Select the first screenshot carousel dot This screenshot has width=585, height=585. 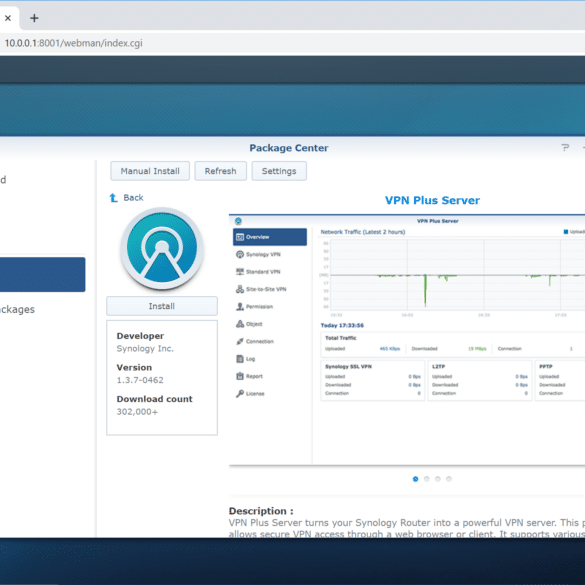coord(415,479)
